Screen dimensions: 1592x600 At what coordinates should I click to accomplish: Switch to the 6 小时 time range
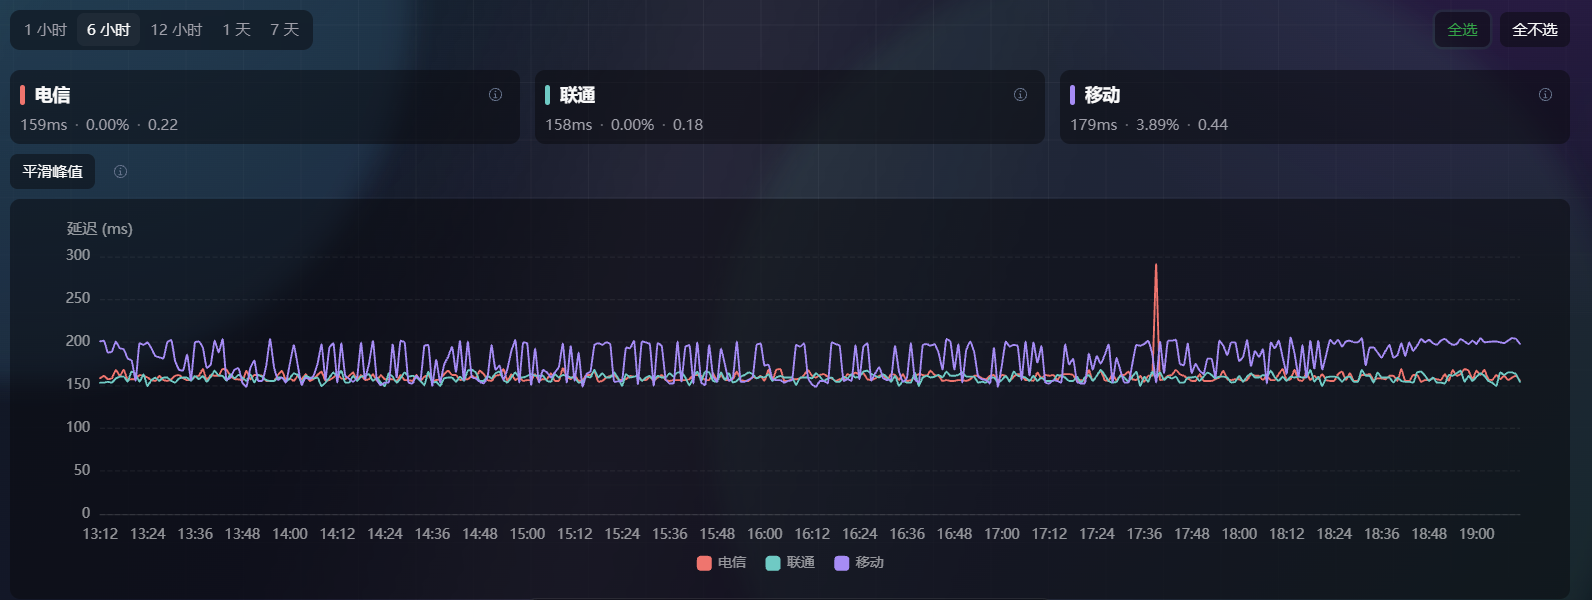tap(108, 30)
